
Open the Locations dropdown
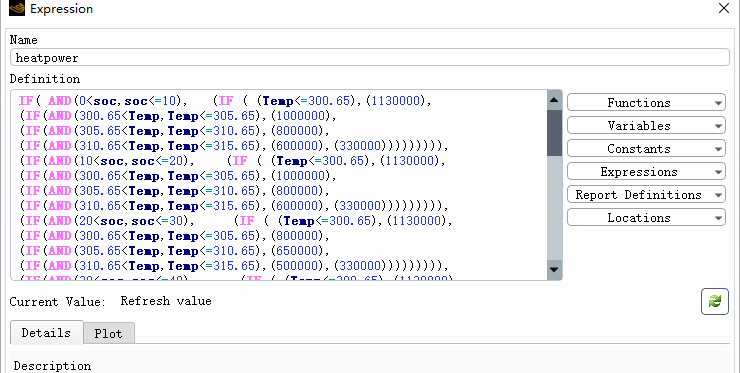pos(646,218)
